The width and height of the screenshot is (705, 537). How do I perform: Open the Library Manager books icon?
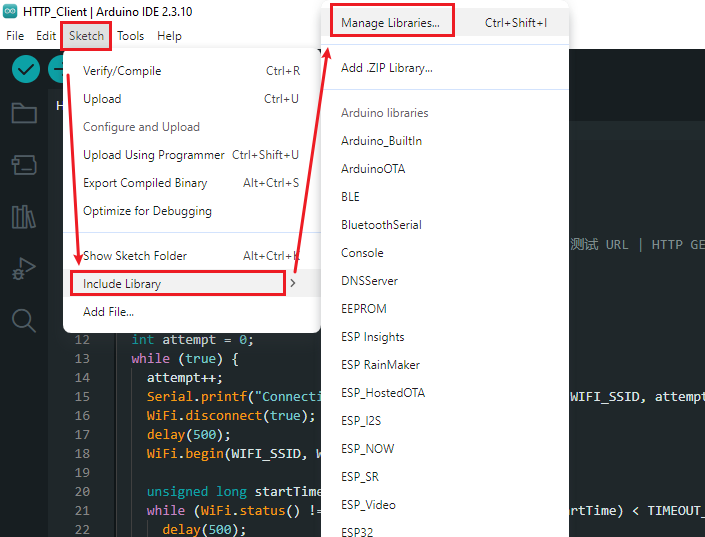23,217
